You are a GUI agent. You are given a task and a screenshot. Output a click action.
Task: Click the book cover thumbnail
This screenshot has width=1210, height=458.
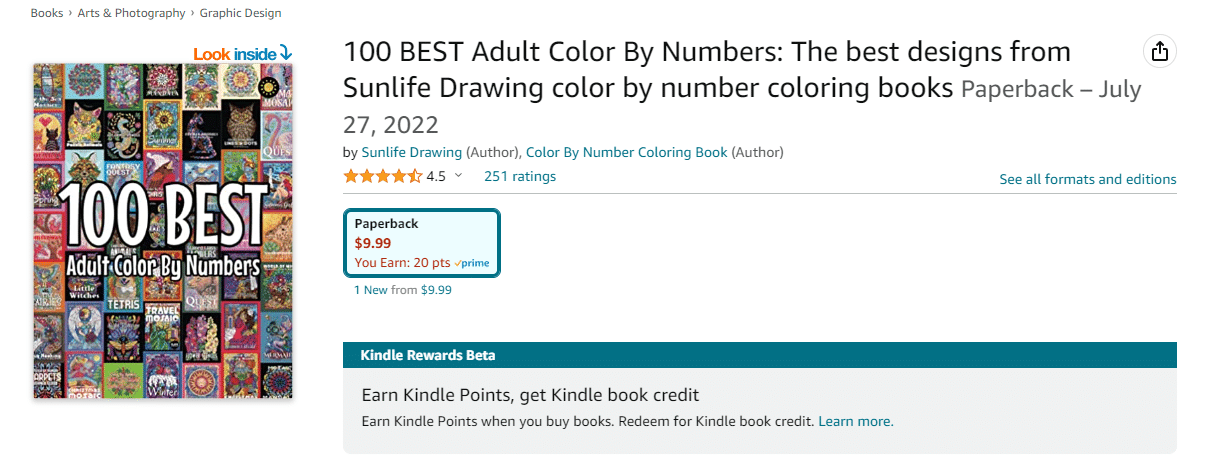[163, 231]
